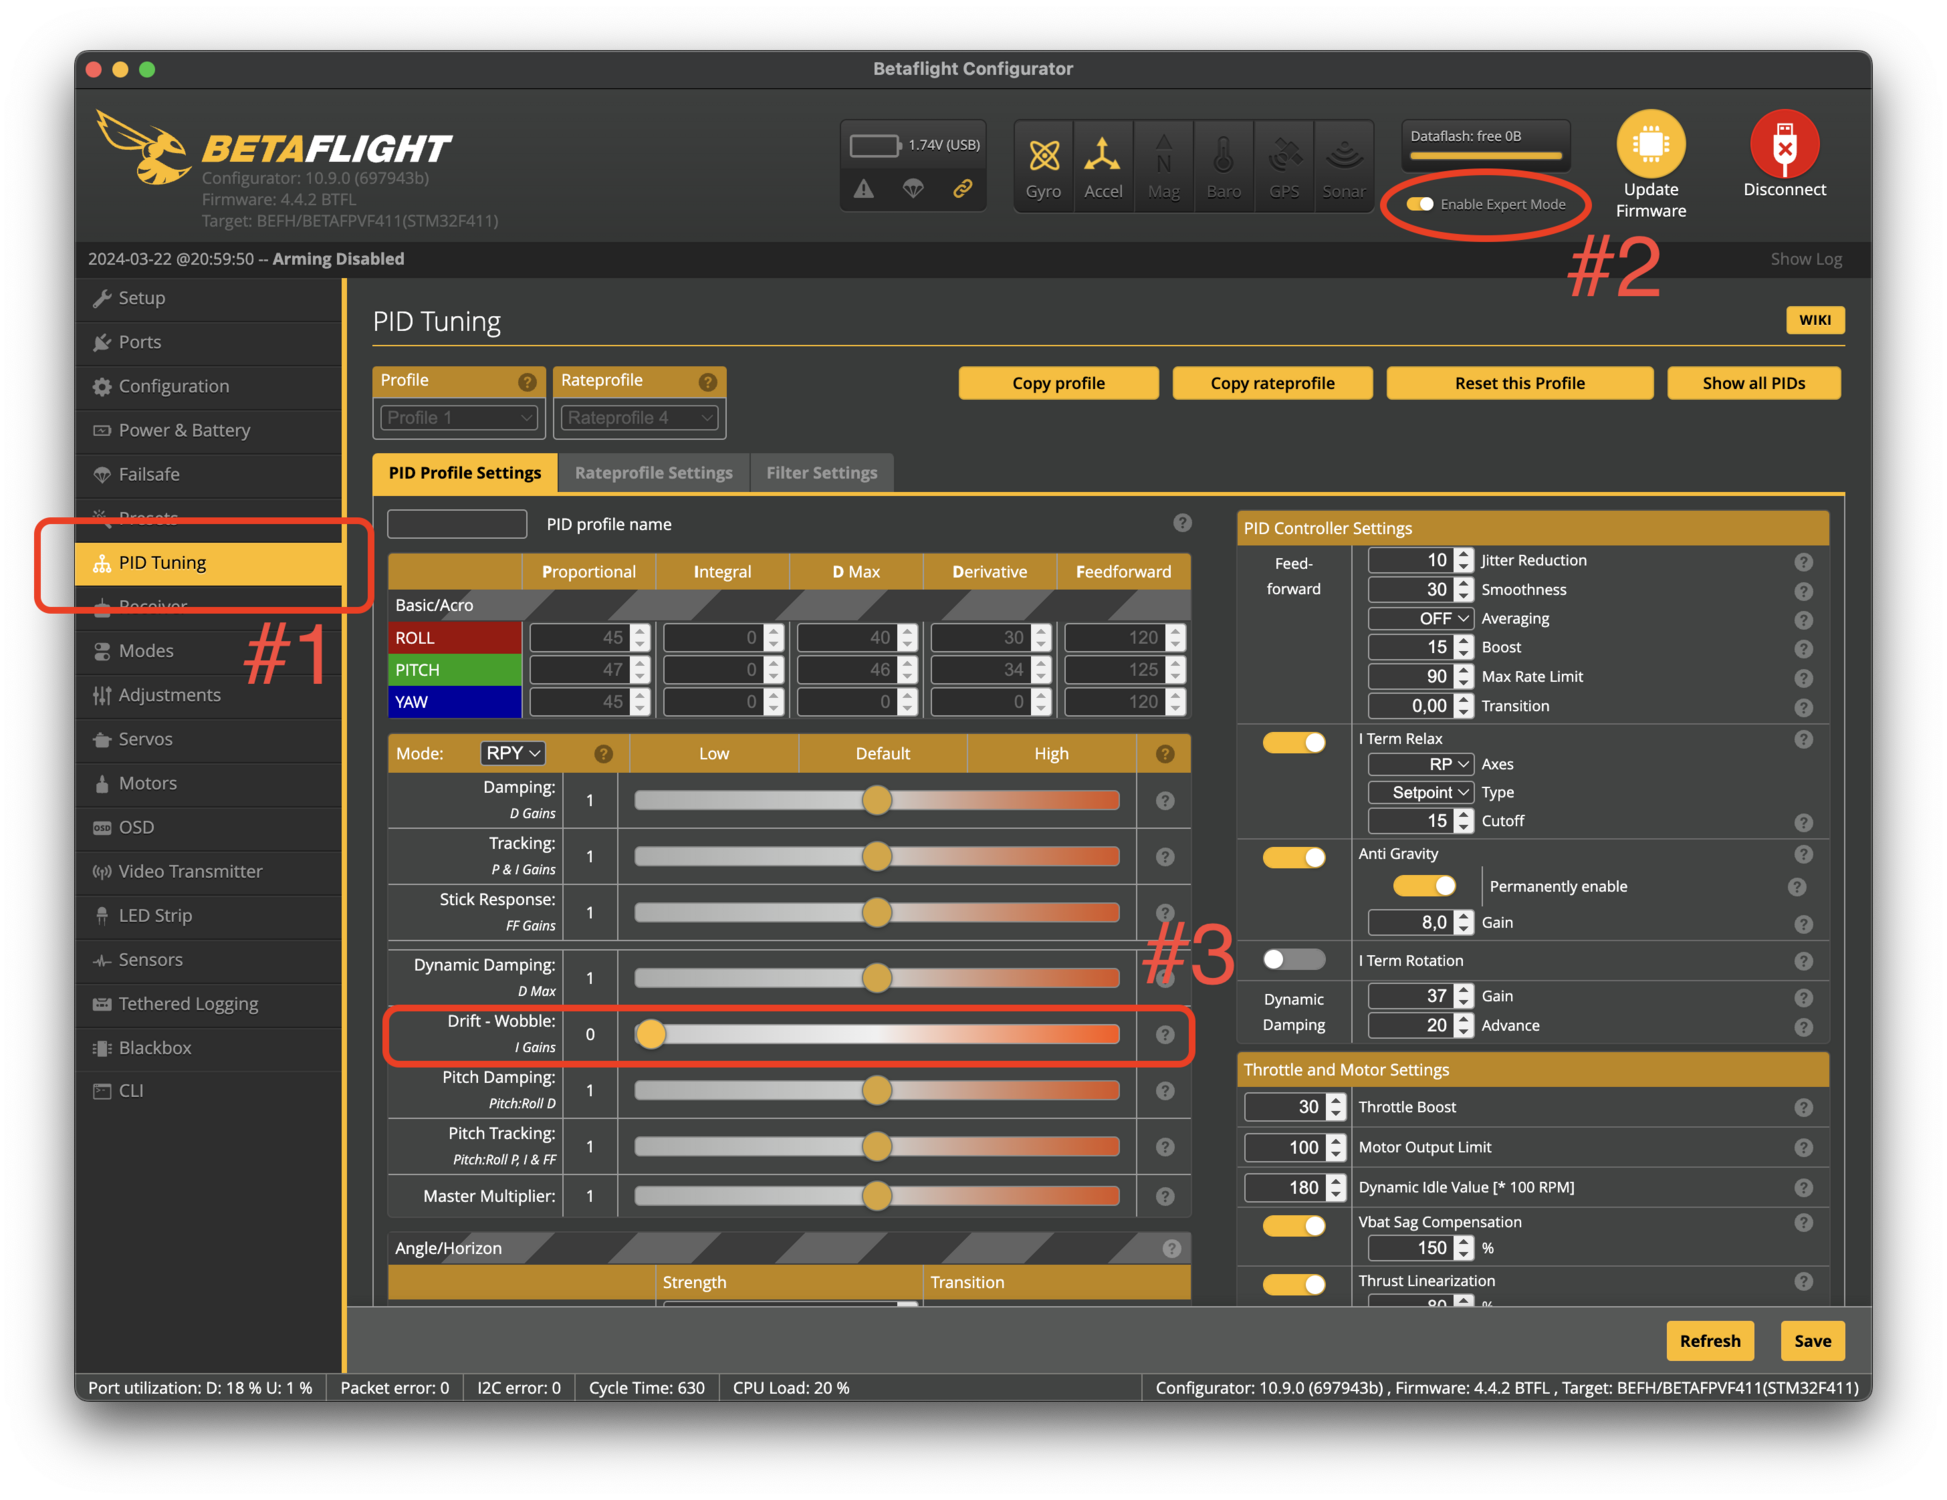Click the Copy rateprofile button
The image size is (1947, 1500).
[1272, 383]
